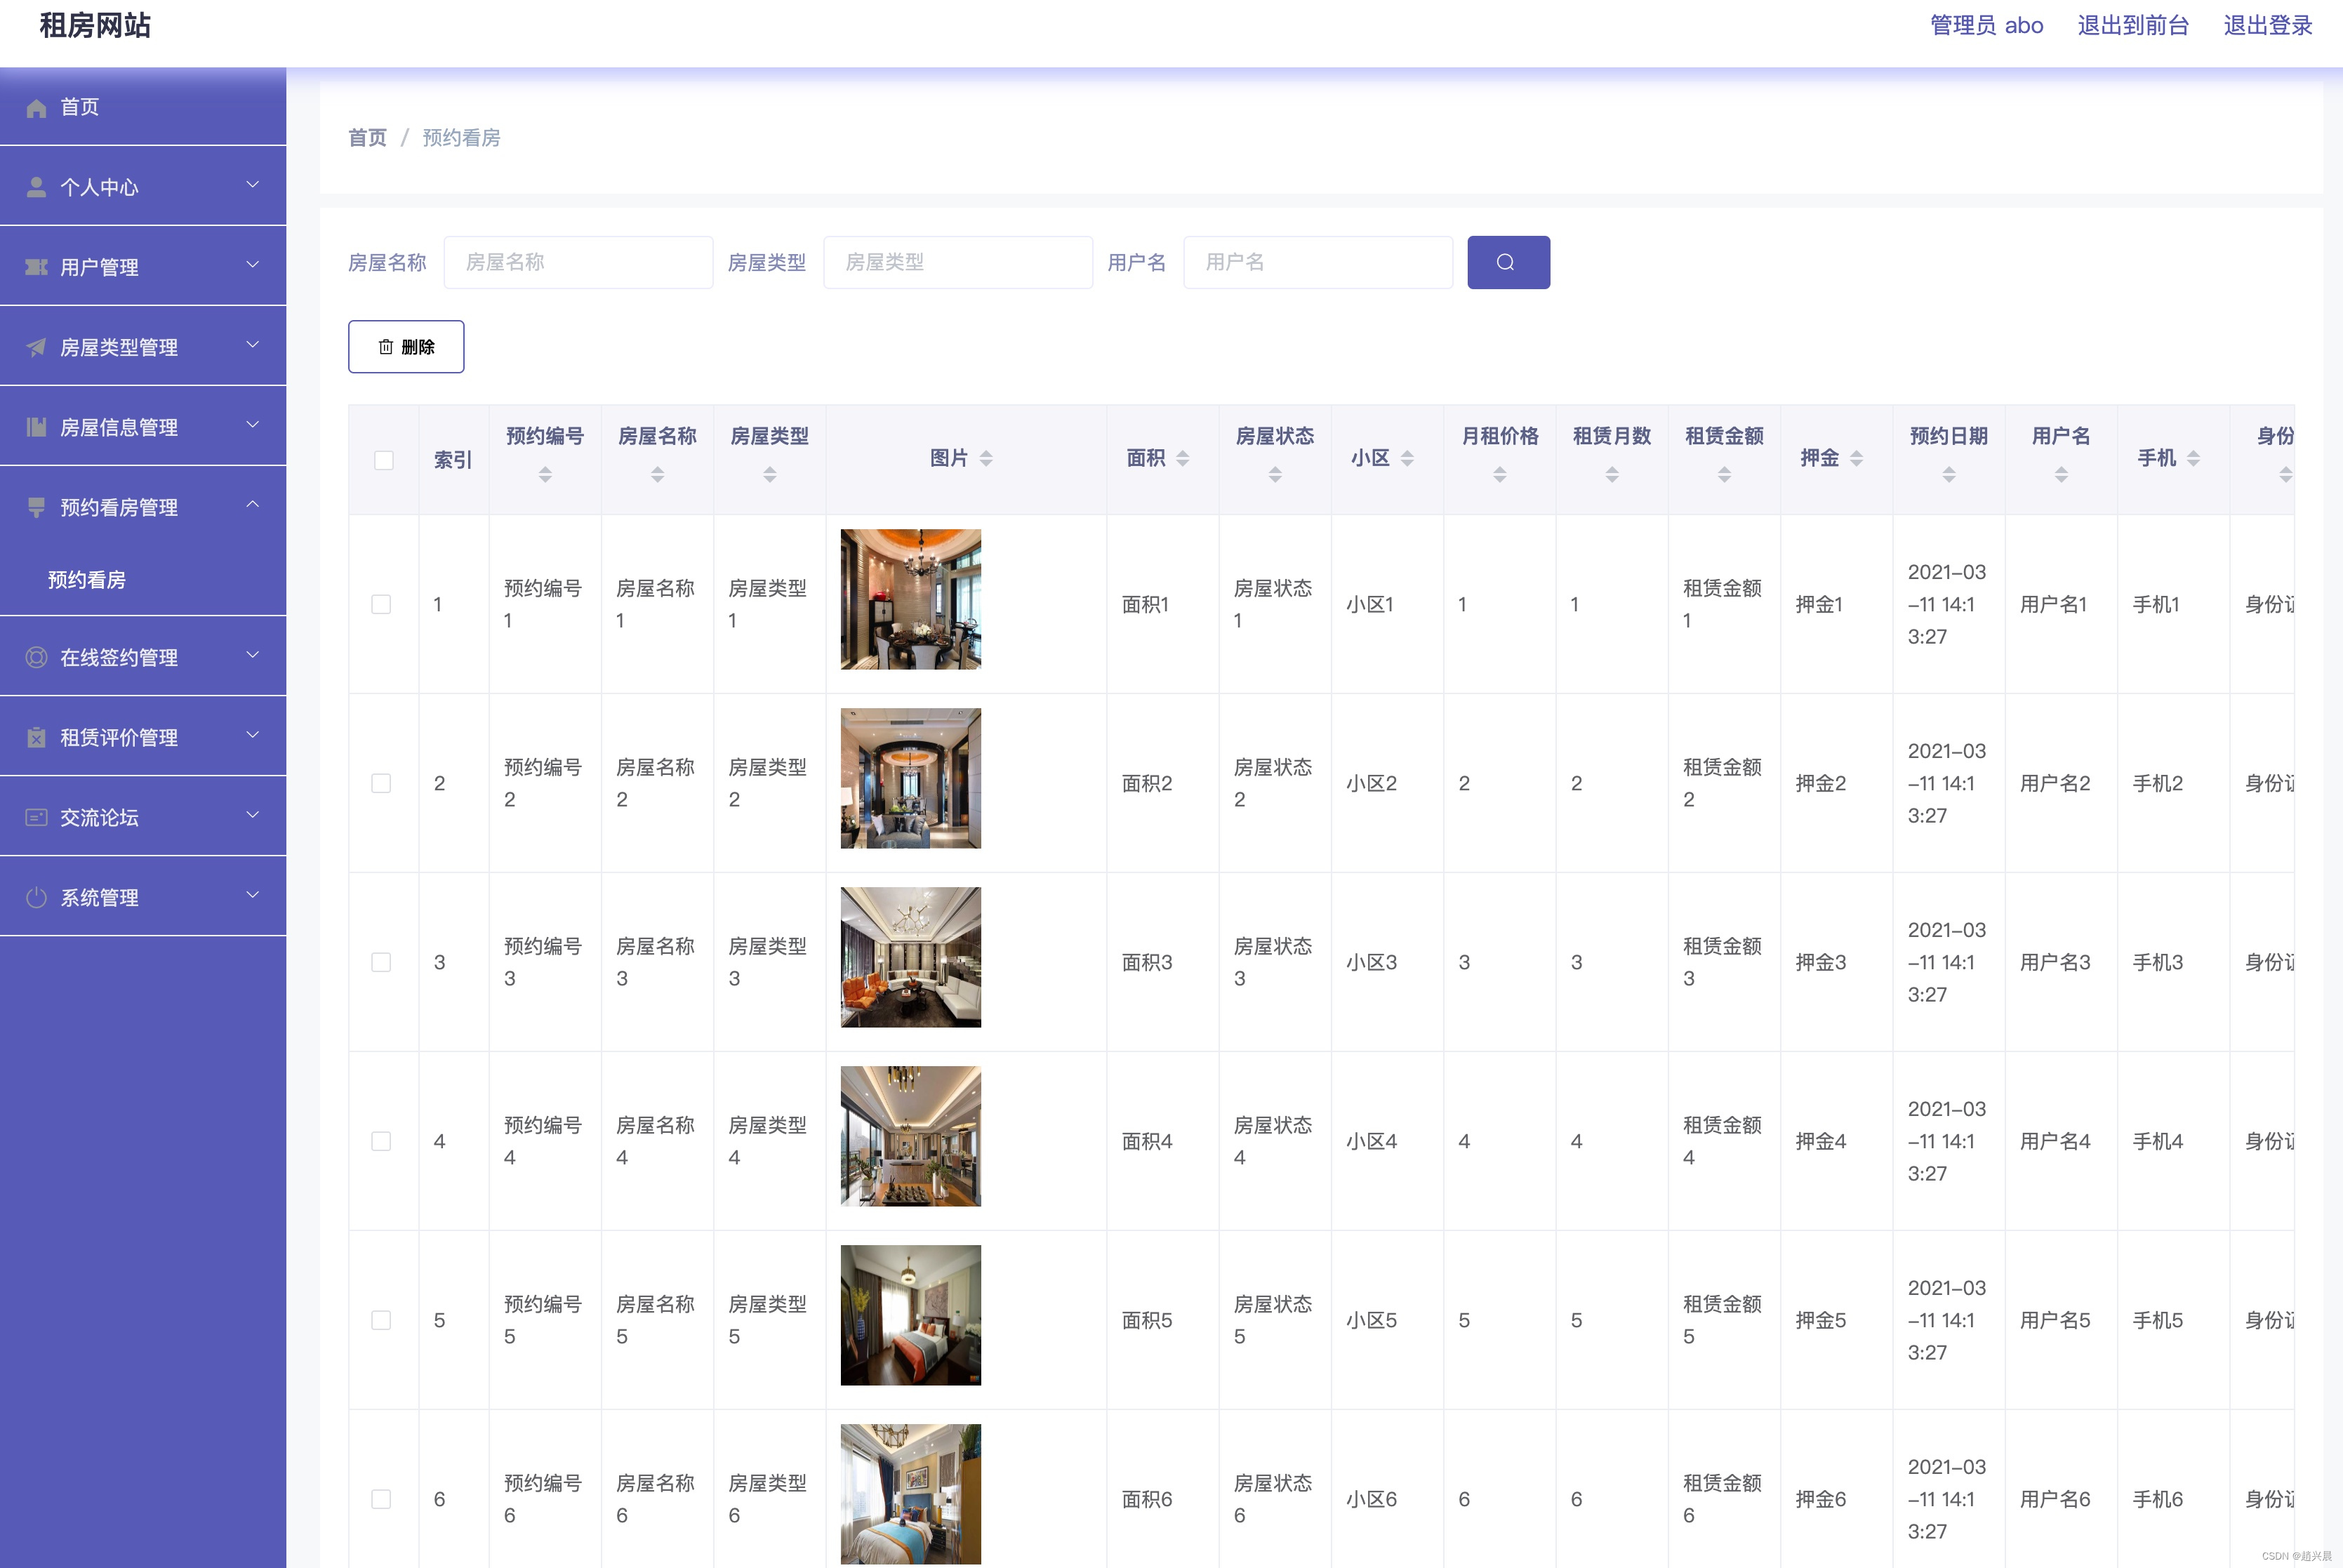Open the 交流论坛 menu label
The height and width of the screenshot is (1568, 2343).
(x=99, y=817)
